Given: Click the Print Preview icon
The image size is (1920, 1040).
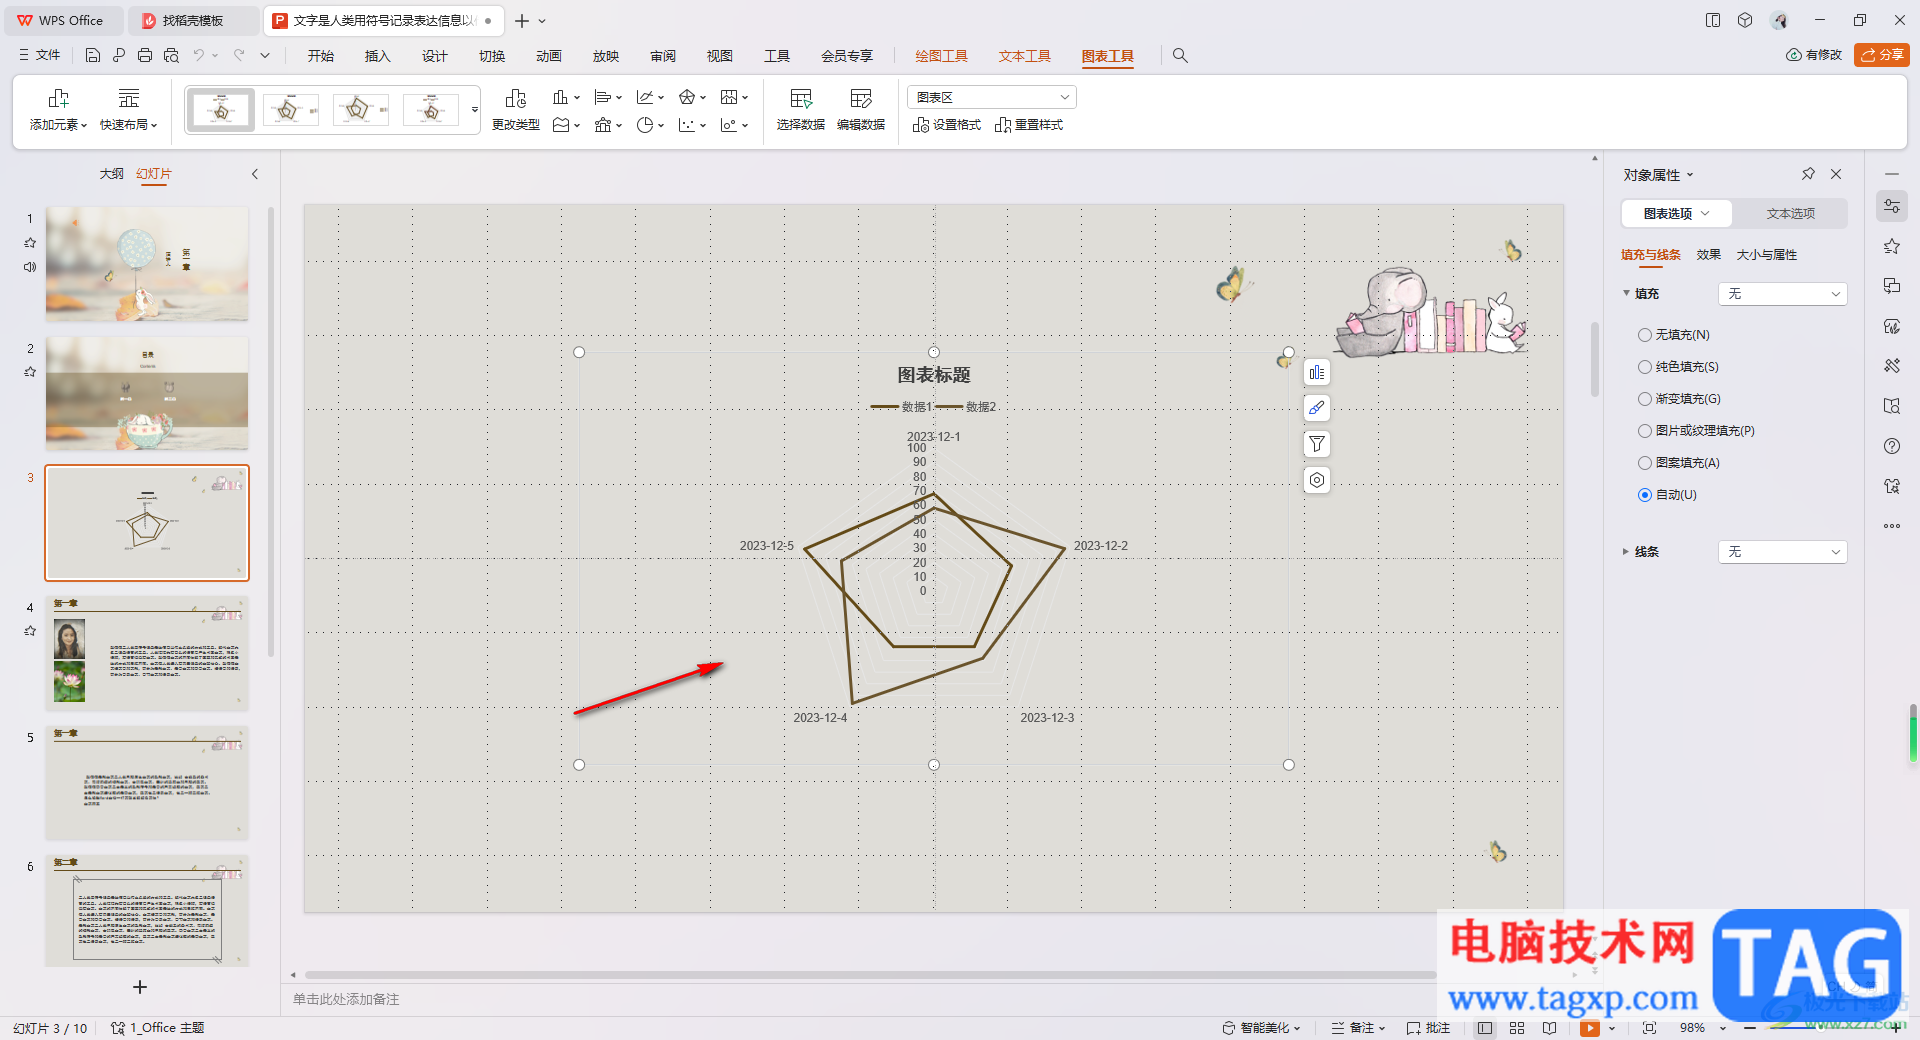Looking at the screenshot, I should pyautogui.click(x=171, y=56).
